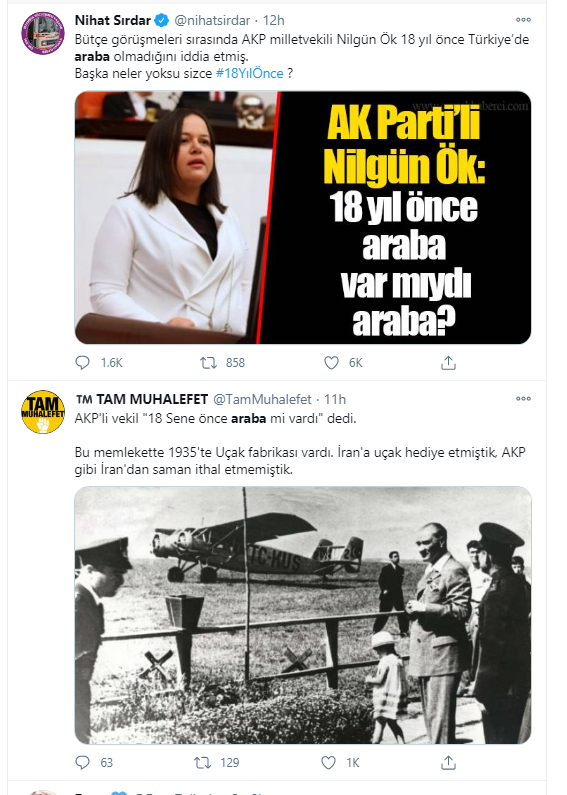Retweet the Nihat Sırdar tweet
567x795 pixels.
208,363
